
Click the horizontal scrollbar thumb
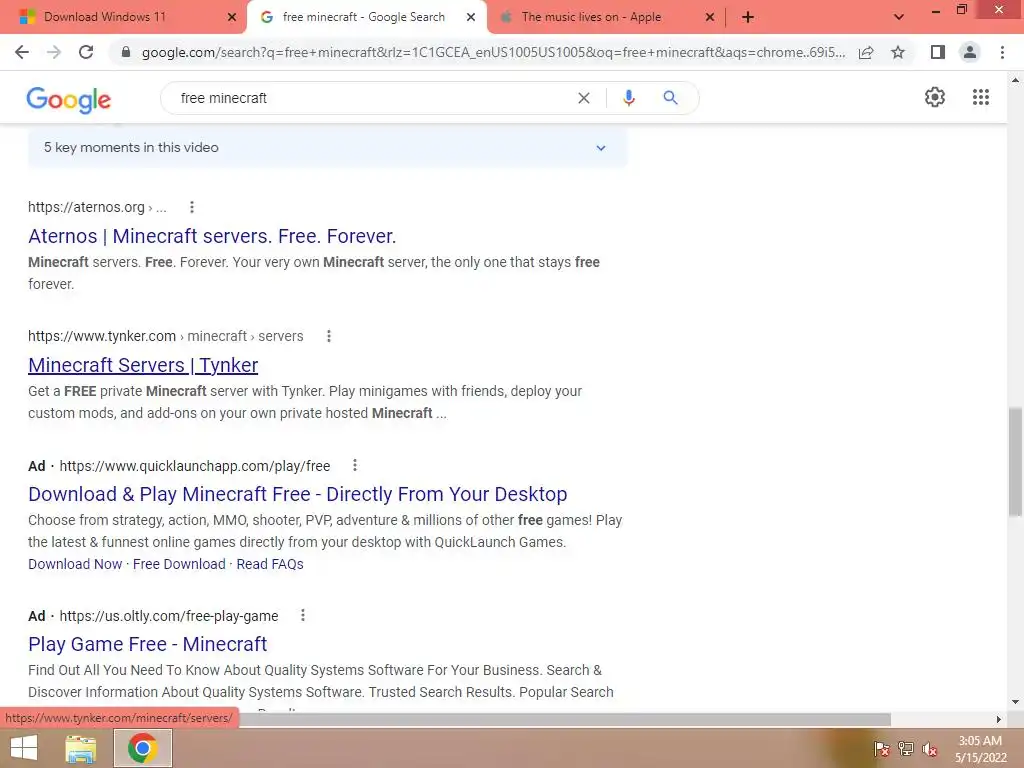tap(564, 719)
